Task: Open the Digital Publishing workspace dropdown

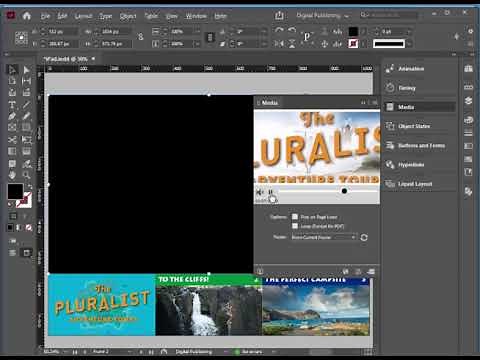Action: (323, 16)
